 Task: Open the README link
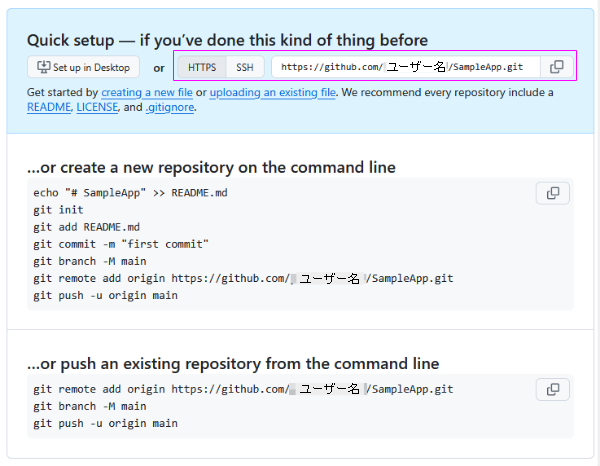click(48, 106)
